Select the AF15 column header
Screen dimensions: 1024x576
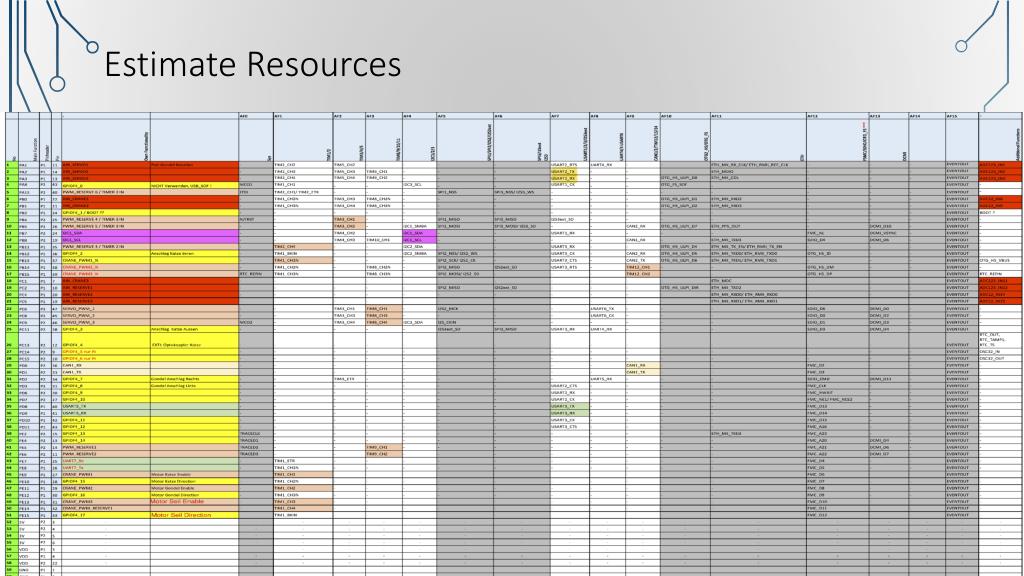pyautogui.click(x=962, y=116)
